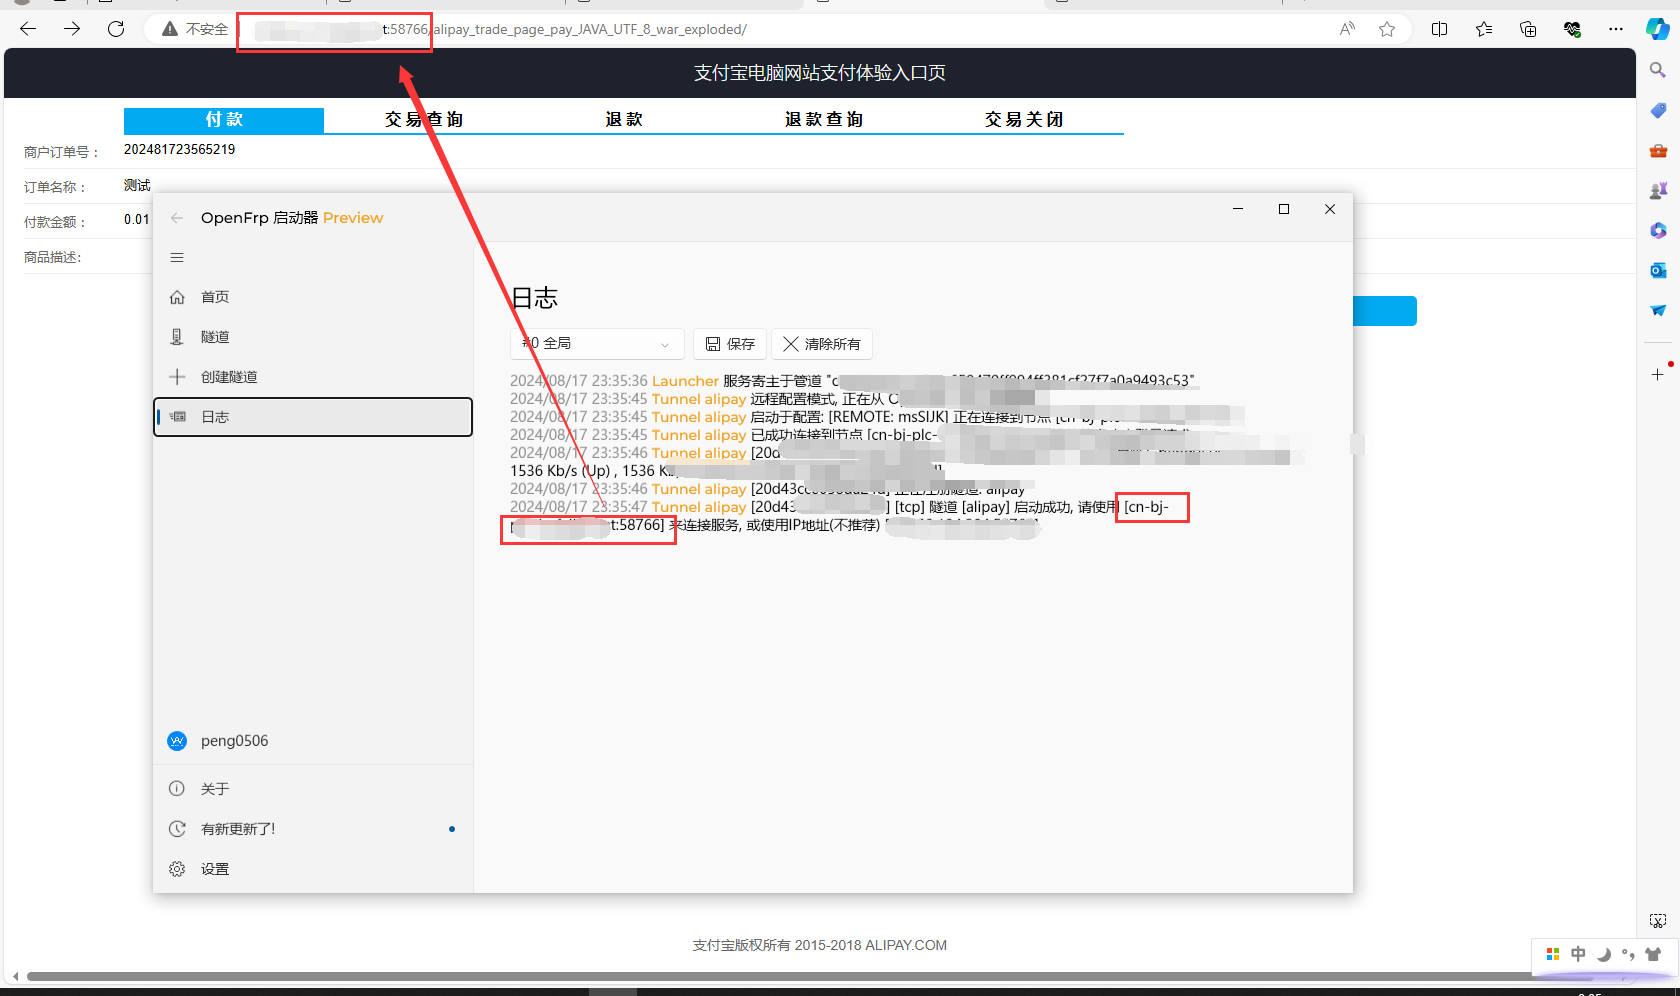Switch to the 退款查询 tab
Image resolution: width=1680 pixels, height=996 pixels.
tap(824, 120)
